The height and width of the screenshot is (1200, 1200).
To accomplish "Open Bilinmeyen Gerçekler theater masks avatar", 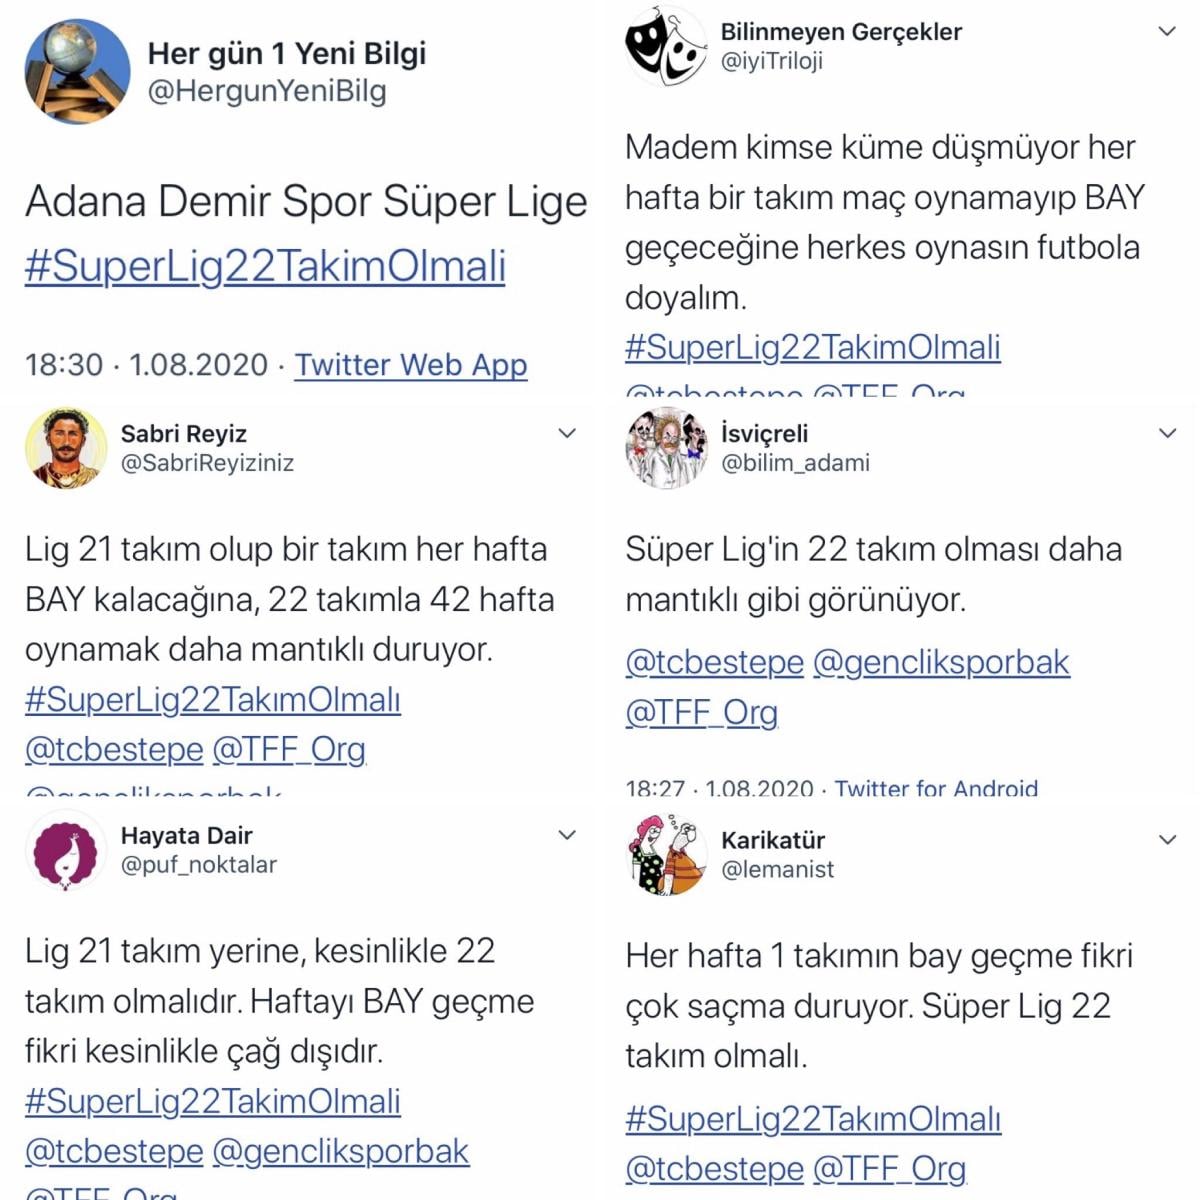I will click(666, 45).
